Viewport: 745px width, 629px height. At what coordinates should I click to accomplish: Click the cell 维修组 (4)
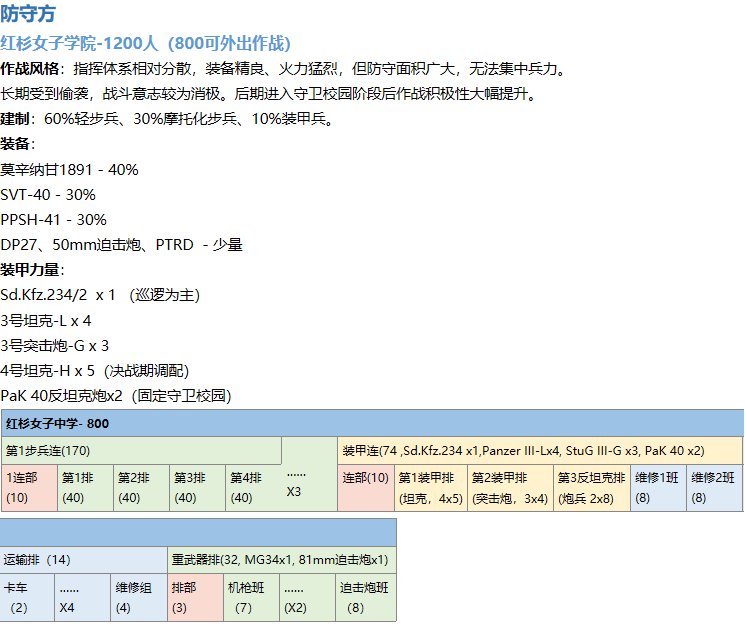[139, 598]
